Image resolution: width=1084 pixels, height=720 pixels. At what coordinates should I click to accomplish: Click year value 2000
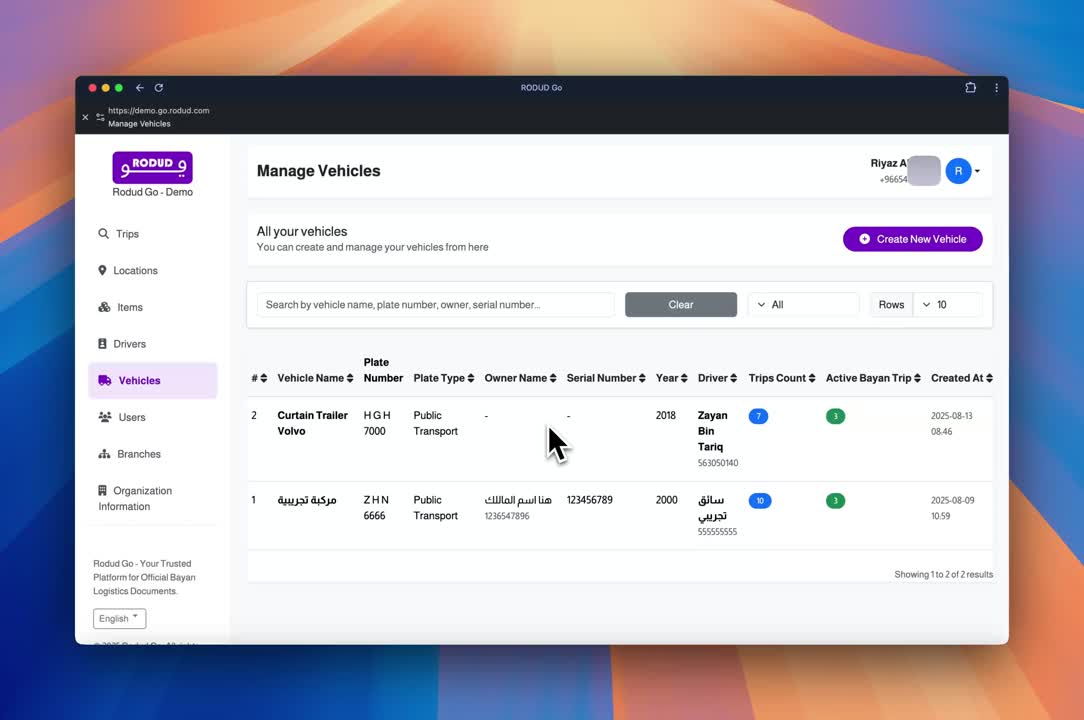(666, 500)
